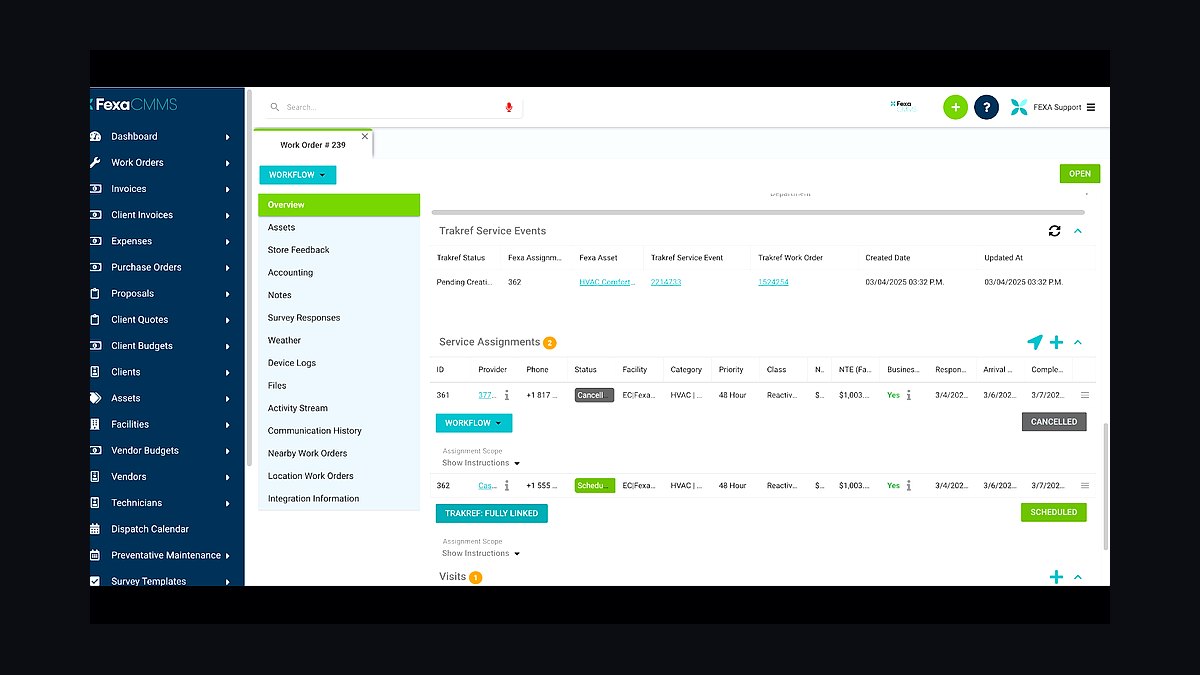
Task: Open provider link 377 for assignment 361
Action: pos(487,395)
